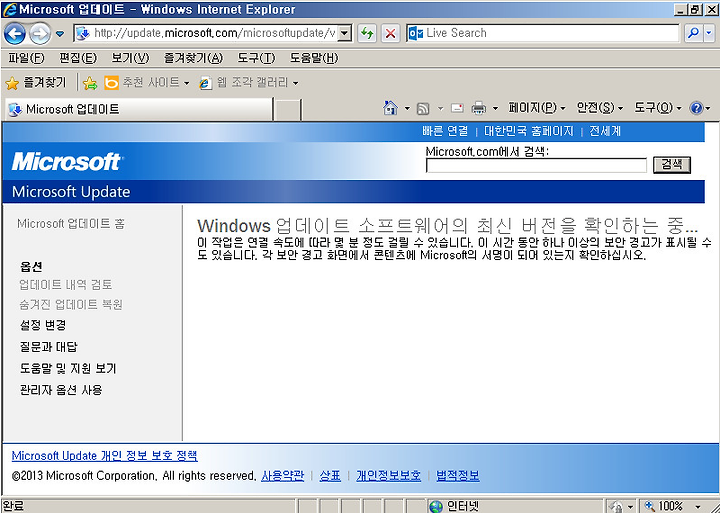Open 설정 변경 in sidebar
This screenshot has width=720, height=513.
[x=43, y=325]
